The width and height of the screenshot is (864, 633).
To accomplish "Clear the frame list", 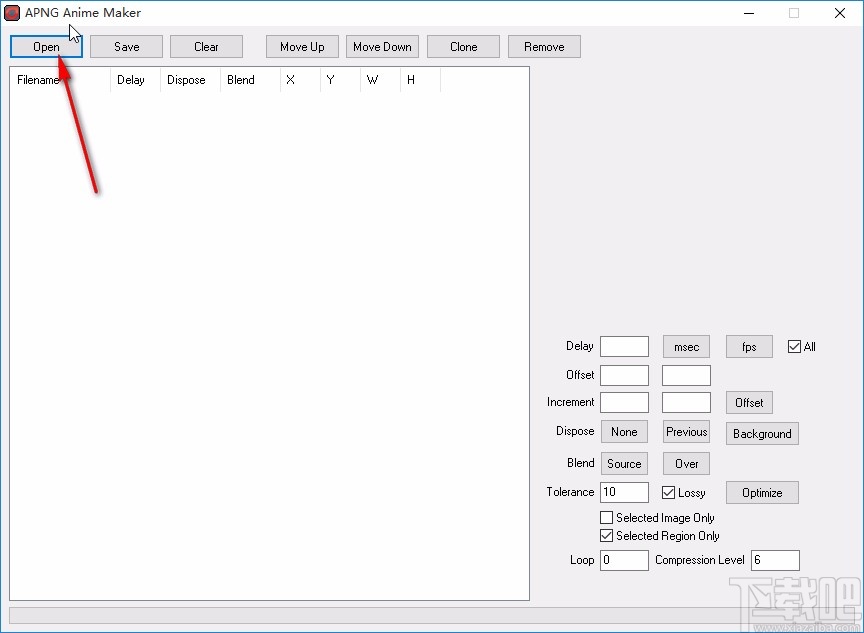I will tap(206, 46).
